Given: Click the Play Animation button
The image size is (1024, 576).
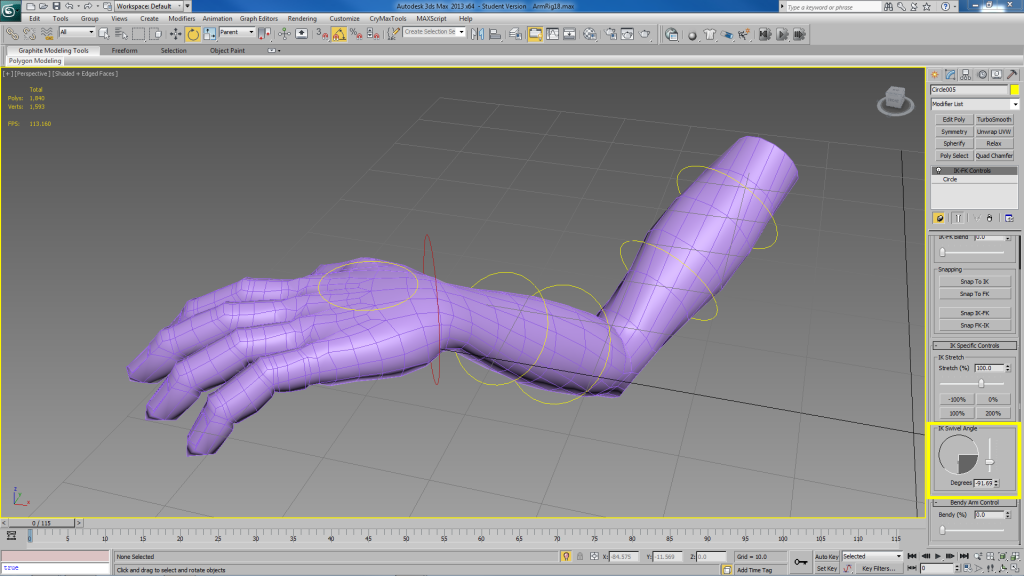Looking at the screenshot, I should [937, 556].
